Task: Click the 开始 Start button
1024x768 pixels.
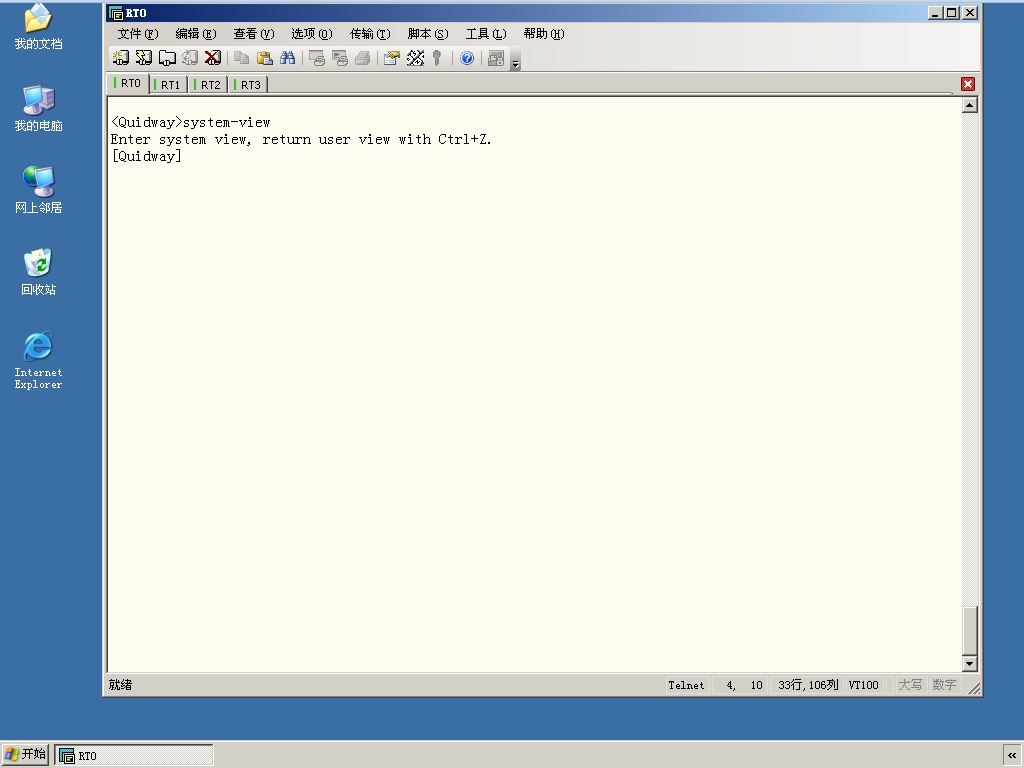Action: coord(25,754)
